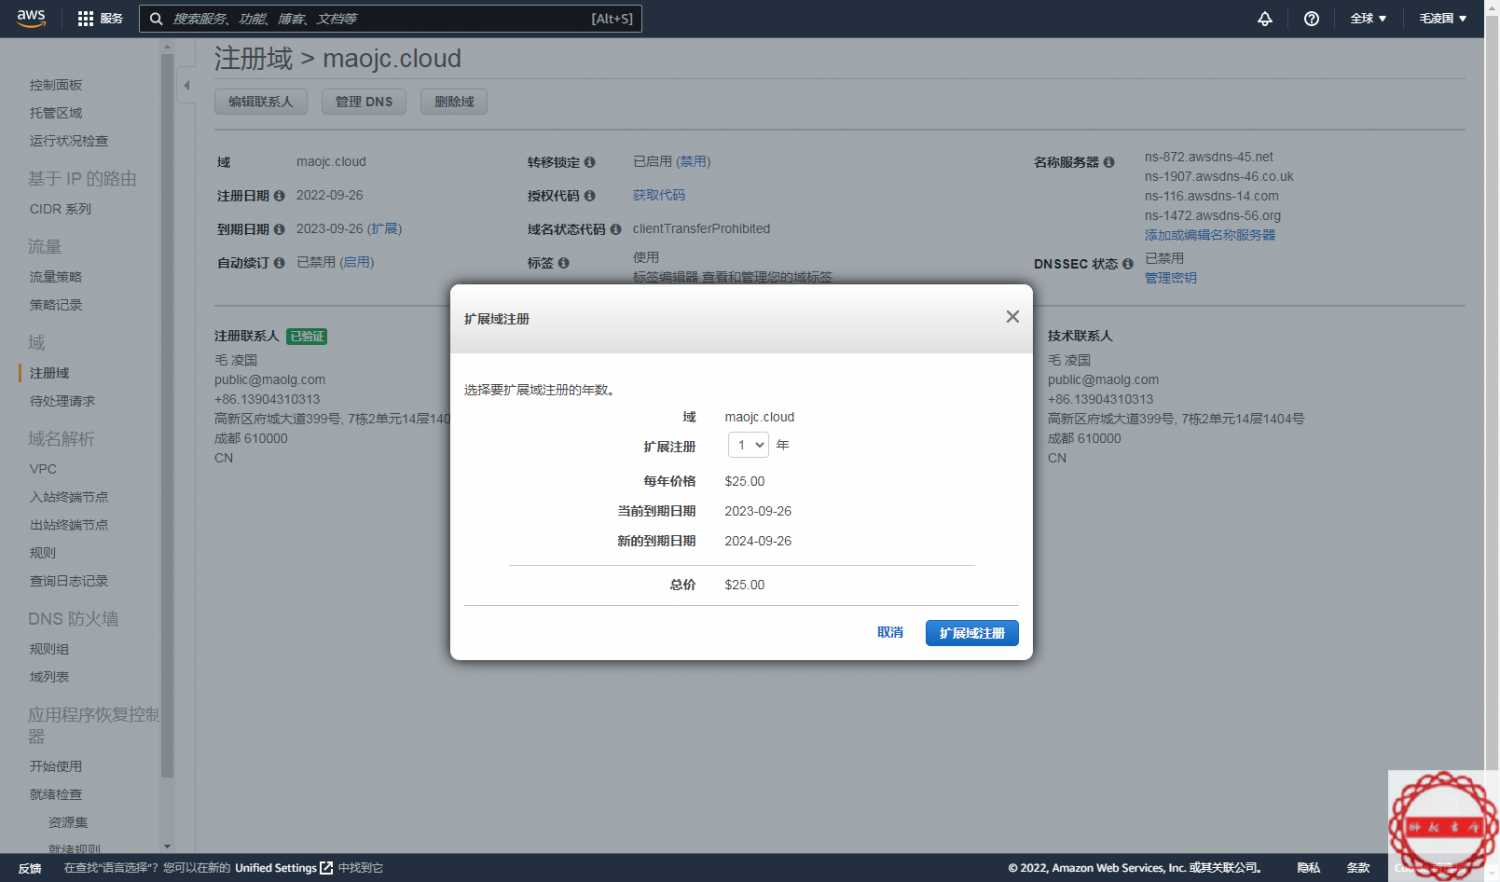The width and height of the screenshot is (1500, 882).
Task: Click the search magnifier icon
Action: click(156, 18)
